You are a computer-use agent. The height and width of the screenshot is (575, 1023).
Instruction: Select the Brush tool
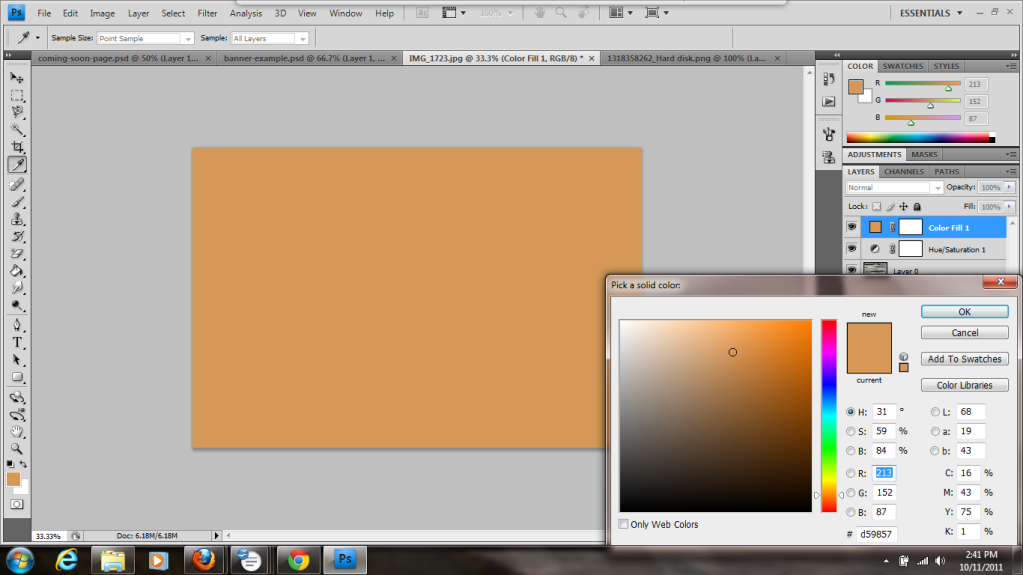17,202
